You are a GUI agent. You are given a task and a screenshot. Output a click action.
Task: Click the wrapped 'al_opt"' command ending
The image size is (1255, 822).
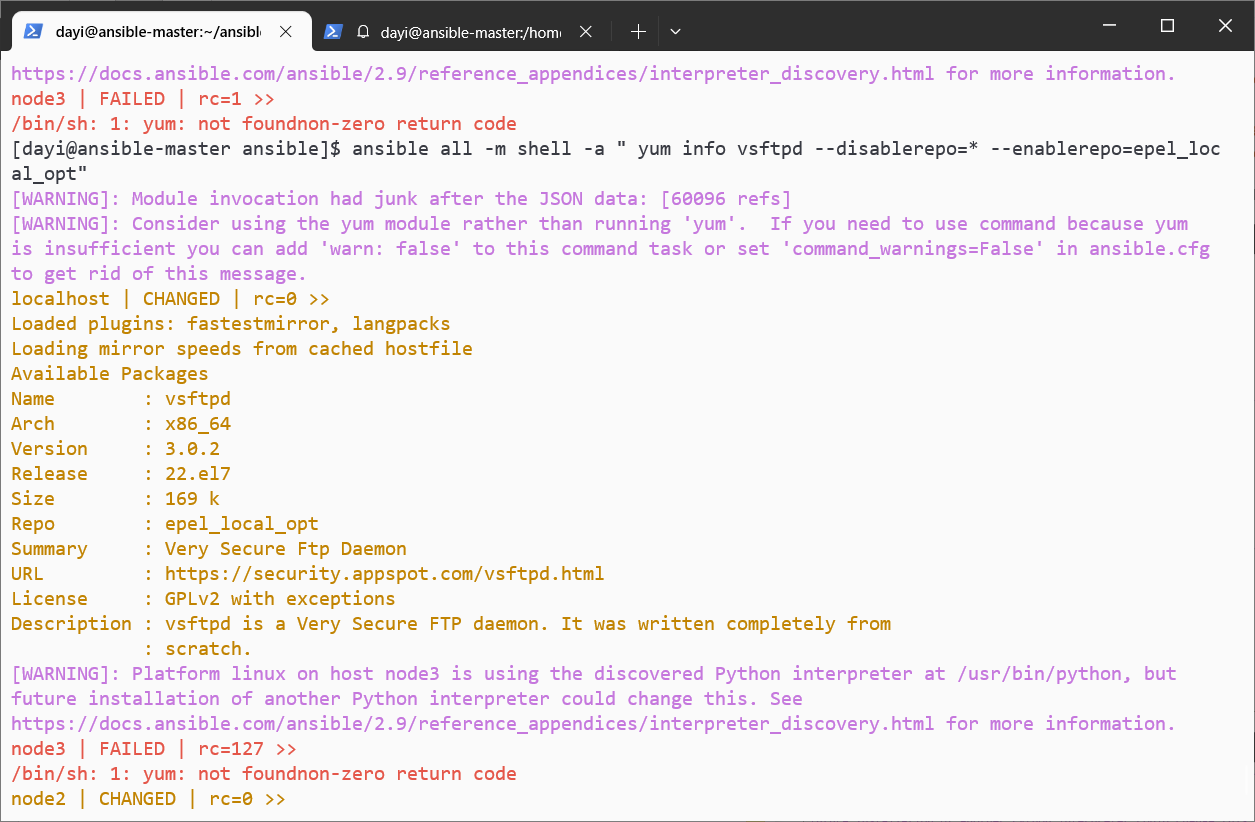(x=49, y=174)
